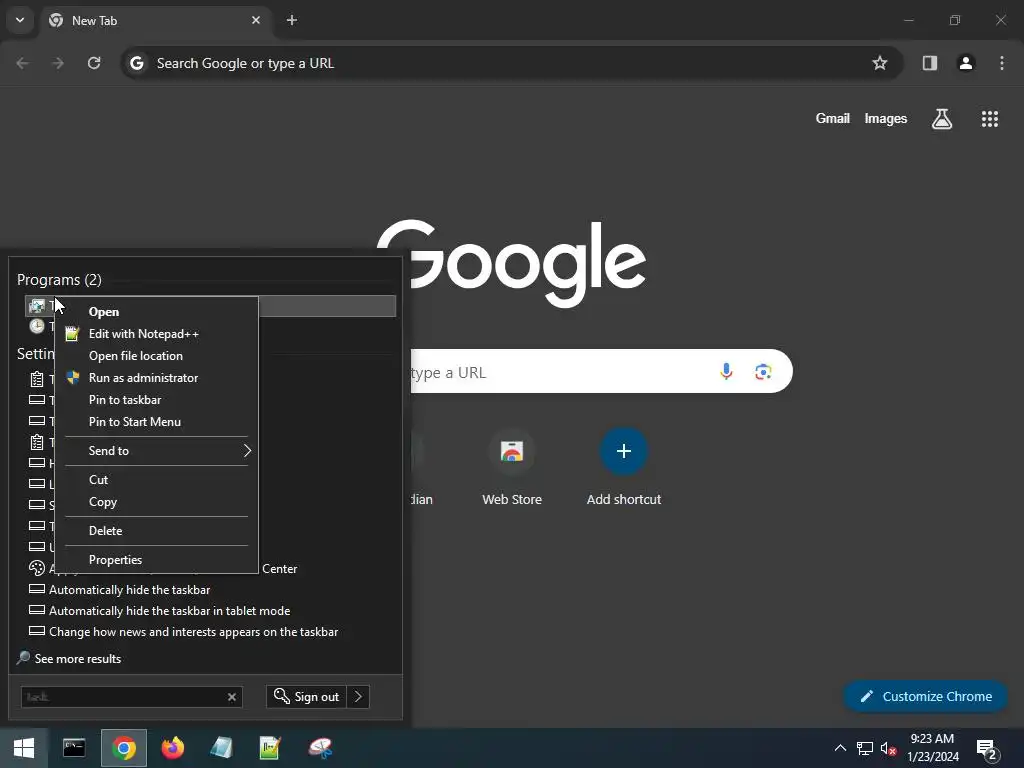The height and width of the screenshot is (768, 1024).
Task: Open the Google apps grid icon
Action: tap(989, 119)
